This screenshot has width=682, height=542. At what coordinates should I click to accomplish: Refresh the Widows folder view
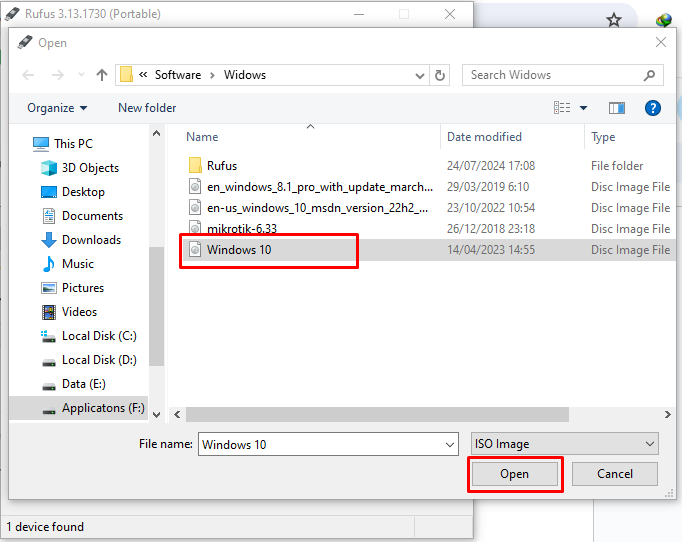440,75
